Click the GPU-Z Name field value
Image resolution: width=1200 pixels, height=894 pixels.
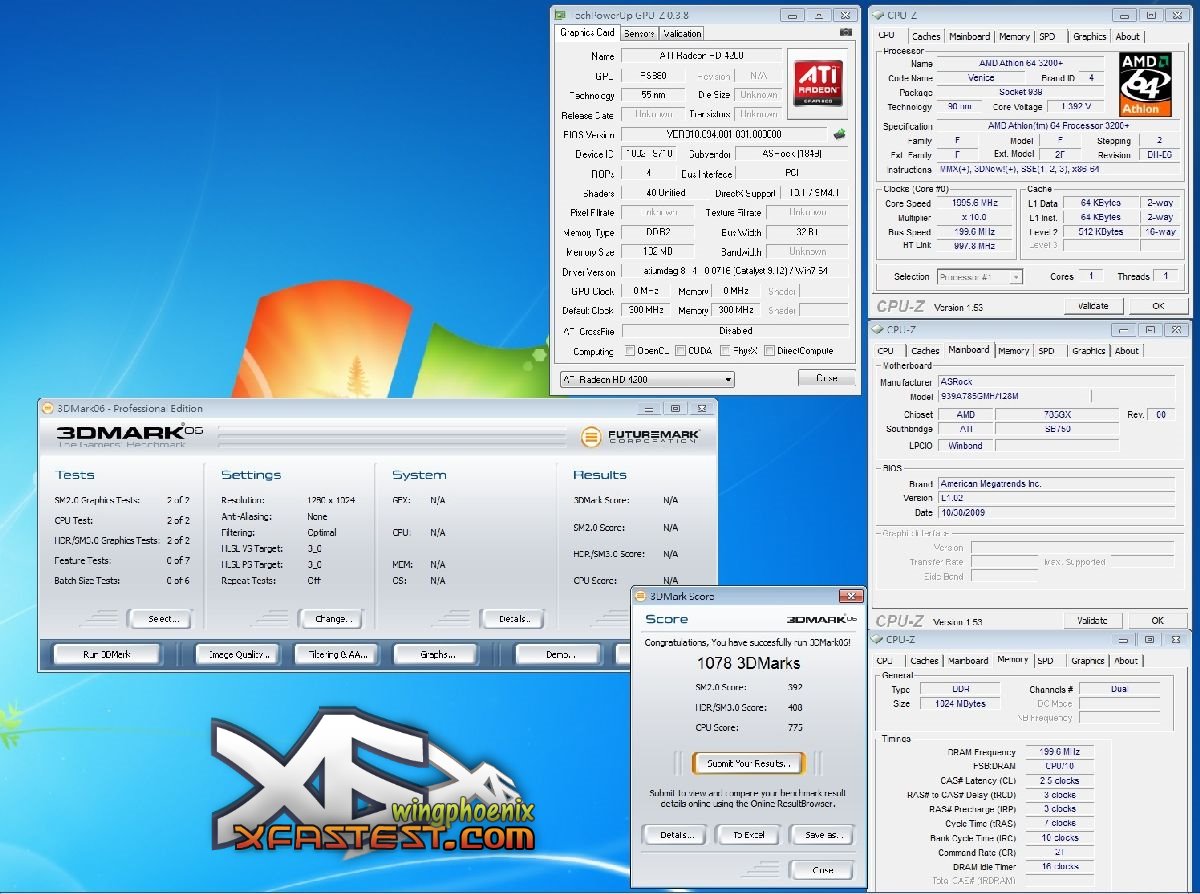pyautogui.click(x=701, y=56)
